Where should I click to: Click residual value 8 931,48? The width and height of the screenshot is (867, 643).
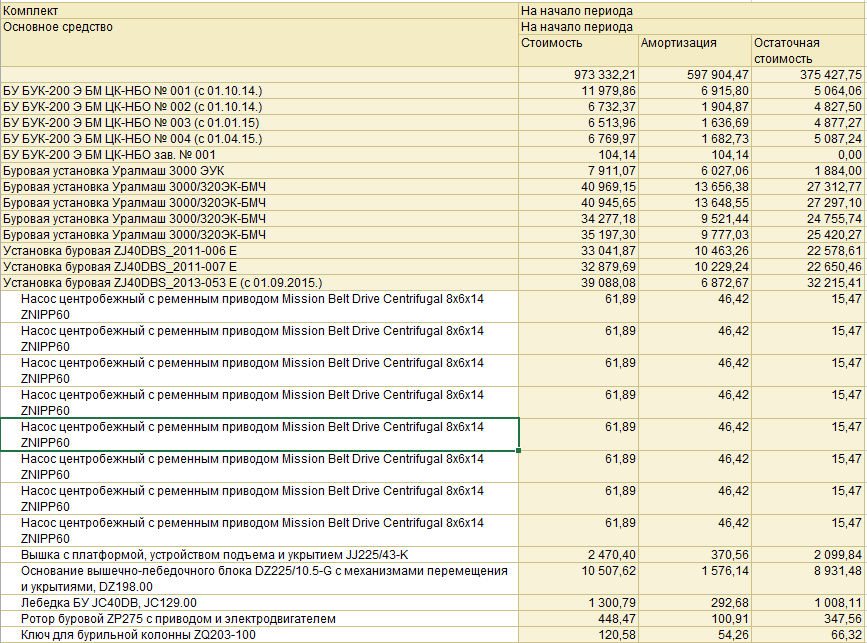(x=809, y=579)
